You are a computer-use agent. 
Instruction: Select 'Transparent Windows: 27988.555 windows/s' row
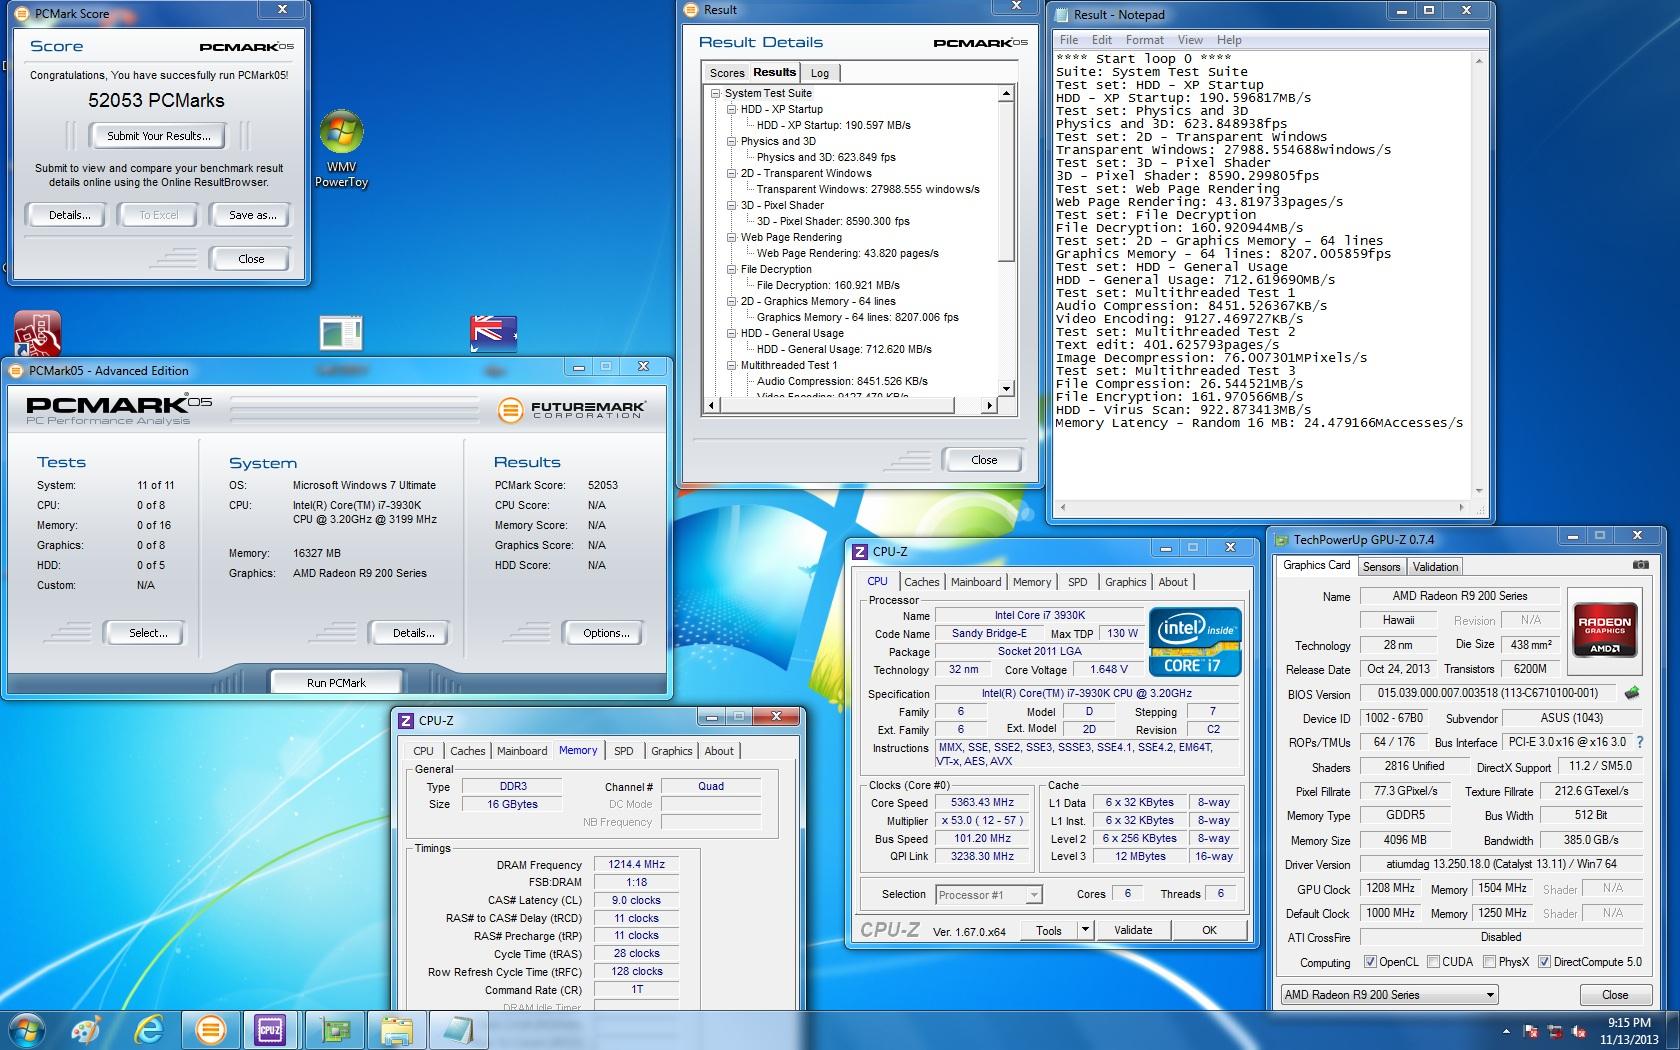pos(868,189)
